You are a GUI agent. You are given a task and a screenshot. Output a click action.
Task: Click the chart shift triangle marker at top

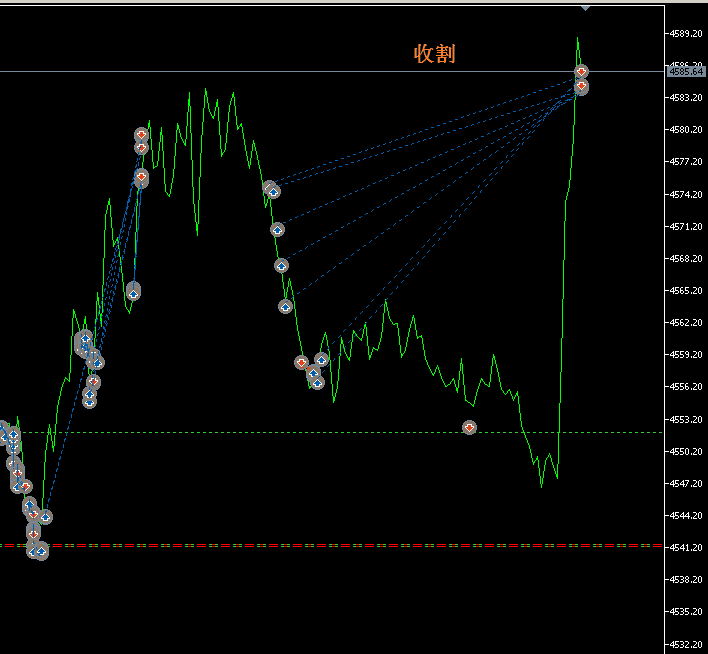coord(586,8)
